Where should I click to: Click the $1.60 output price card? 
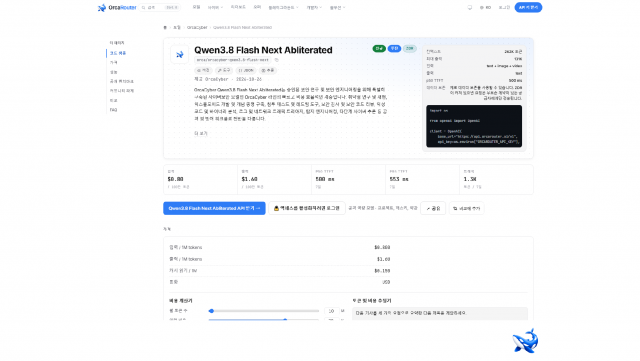click(274, 179)
